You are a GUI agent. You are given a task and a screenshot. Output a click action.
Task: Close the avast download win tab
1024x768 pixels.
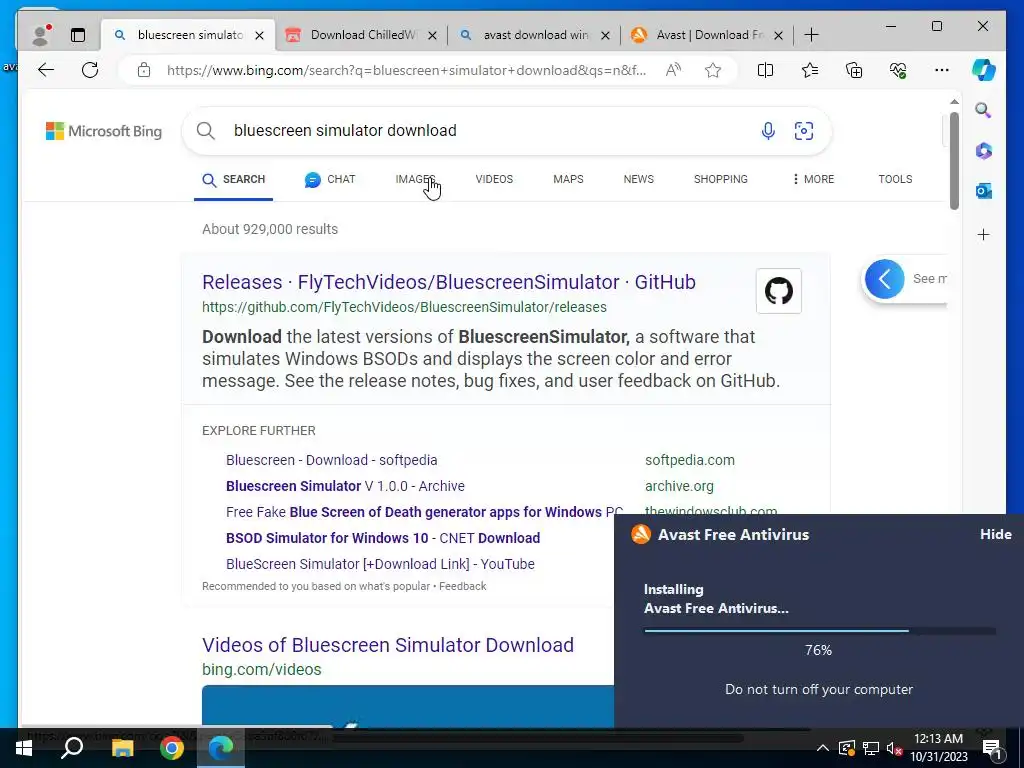point(605,35)
